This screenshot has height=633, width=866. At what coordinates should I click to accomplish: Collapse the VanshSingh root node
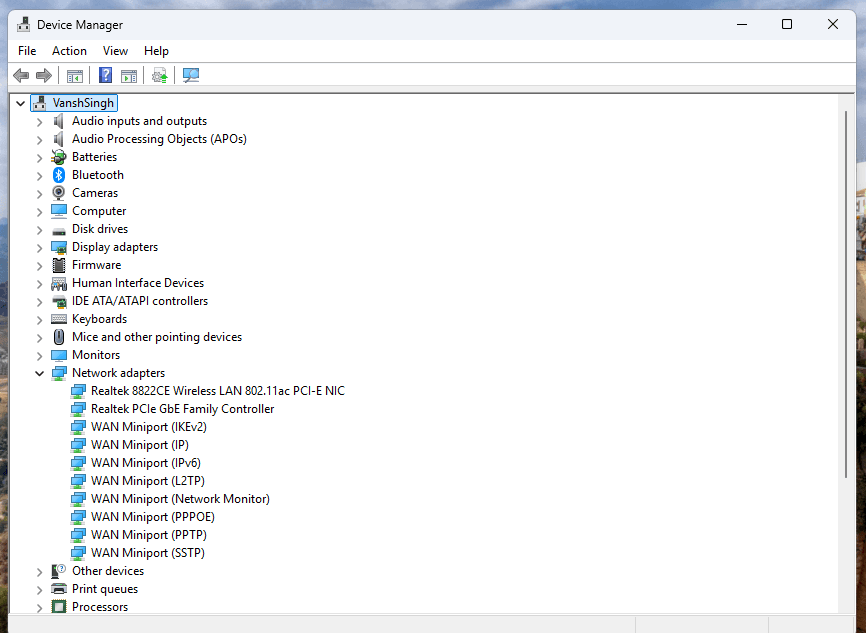[x=20, y=103]
